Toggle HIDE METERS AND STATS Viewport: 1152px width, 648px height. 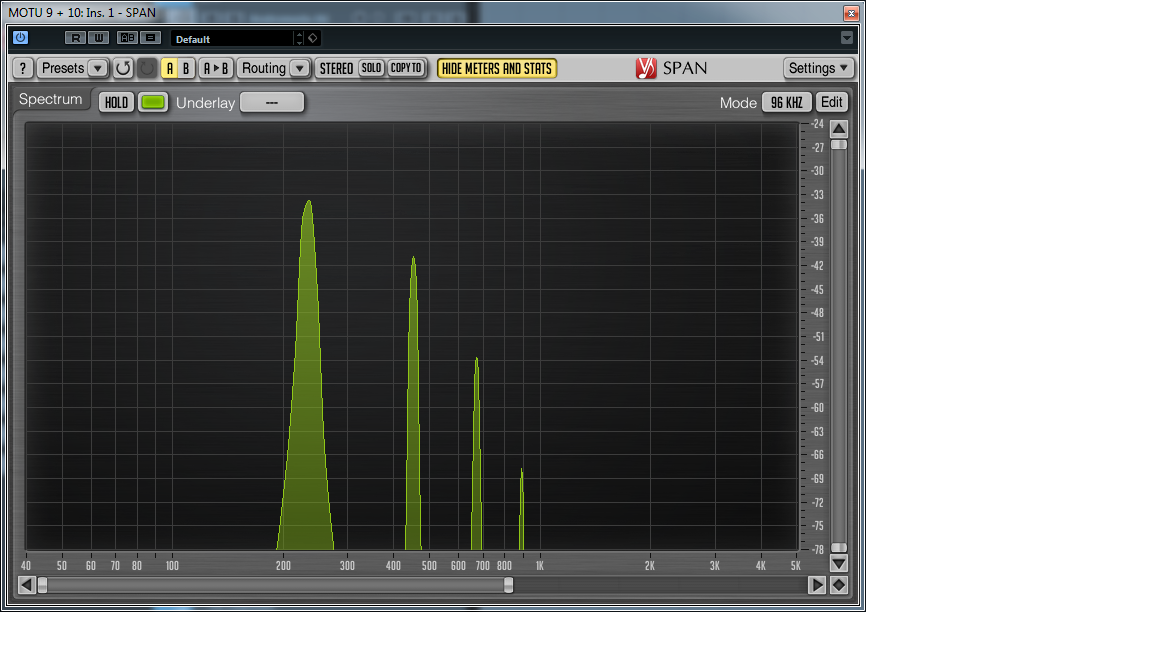[x=497, y=68]
